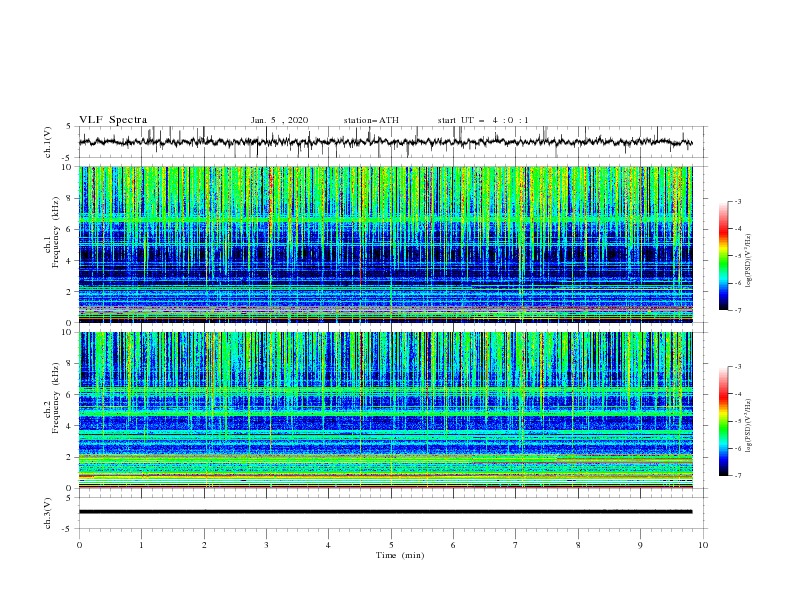The image size is (792, 612).
Task: Click the ch.2 spectrogram '4' kHz tick label
Action: click(x=70, y=426)
